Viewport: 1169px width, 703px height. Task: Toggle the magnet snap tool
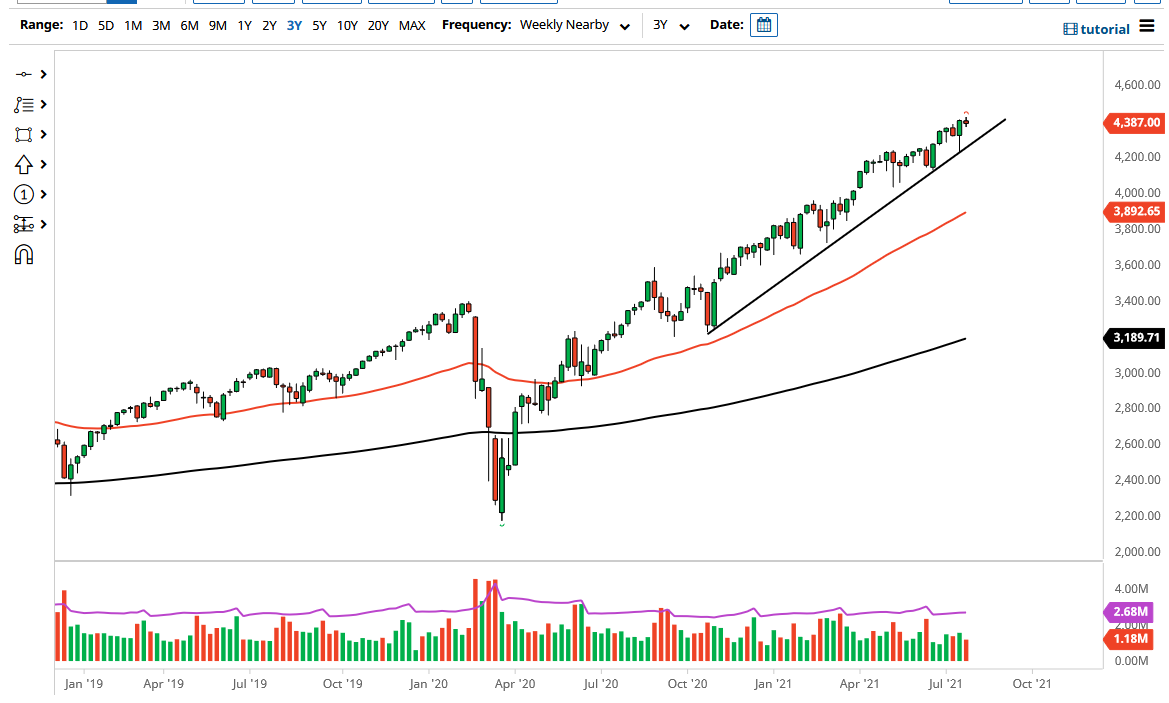click(24, 254)
